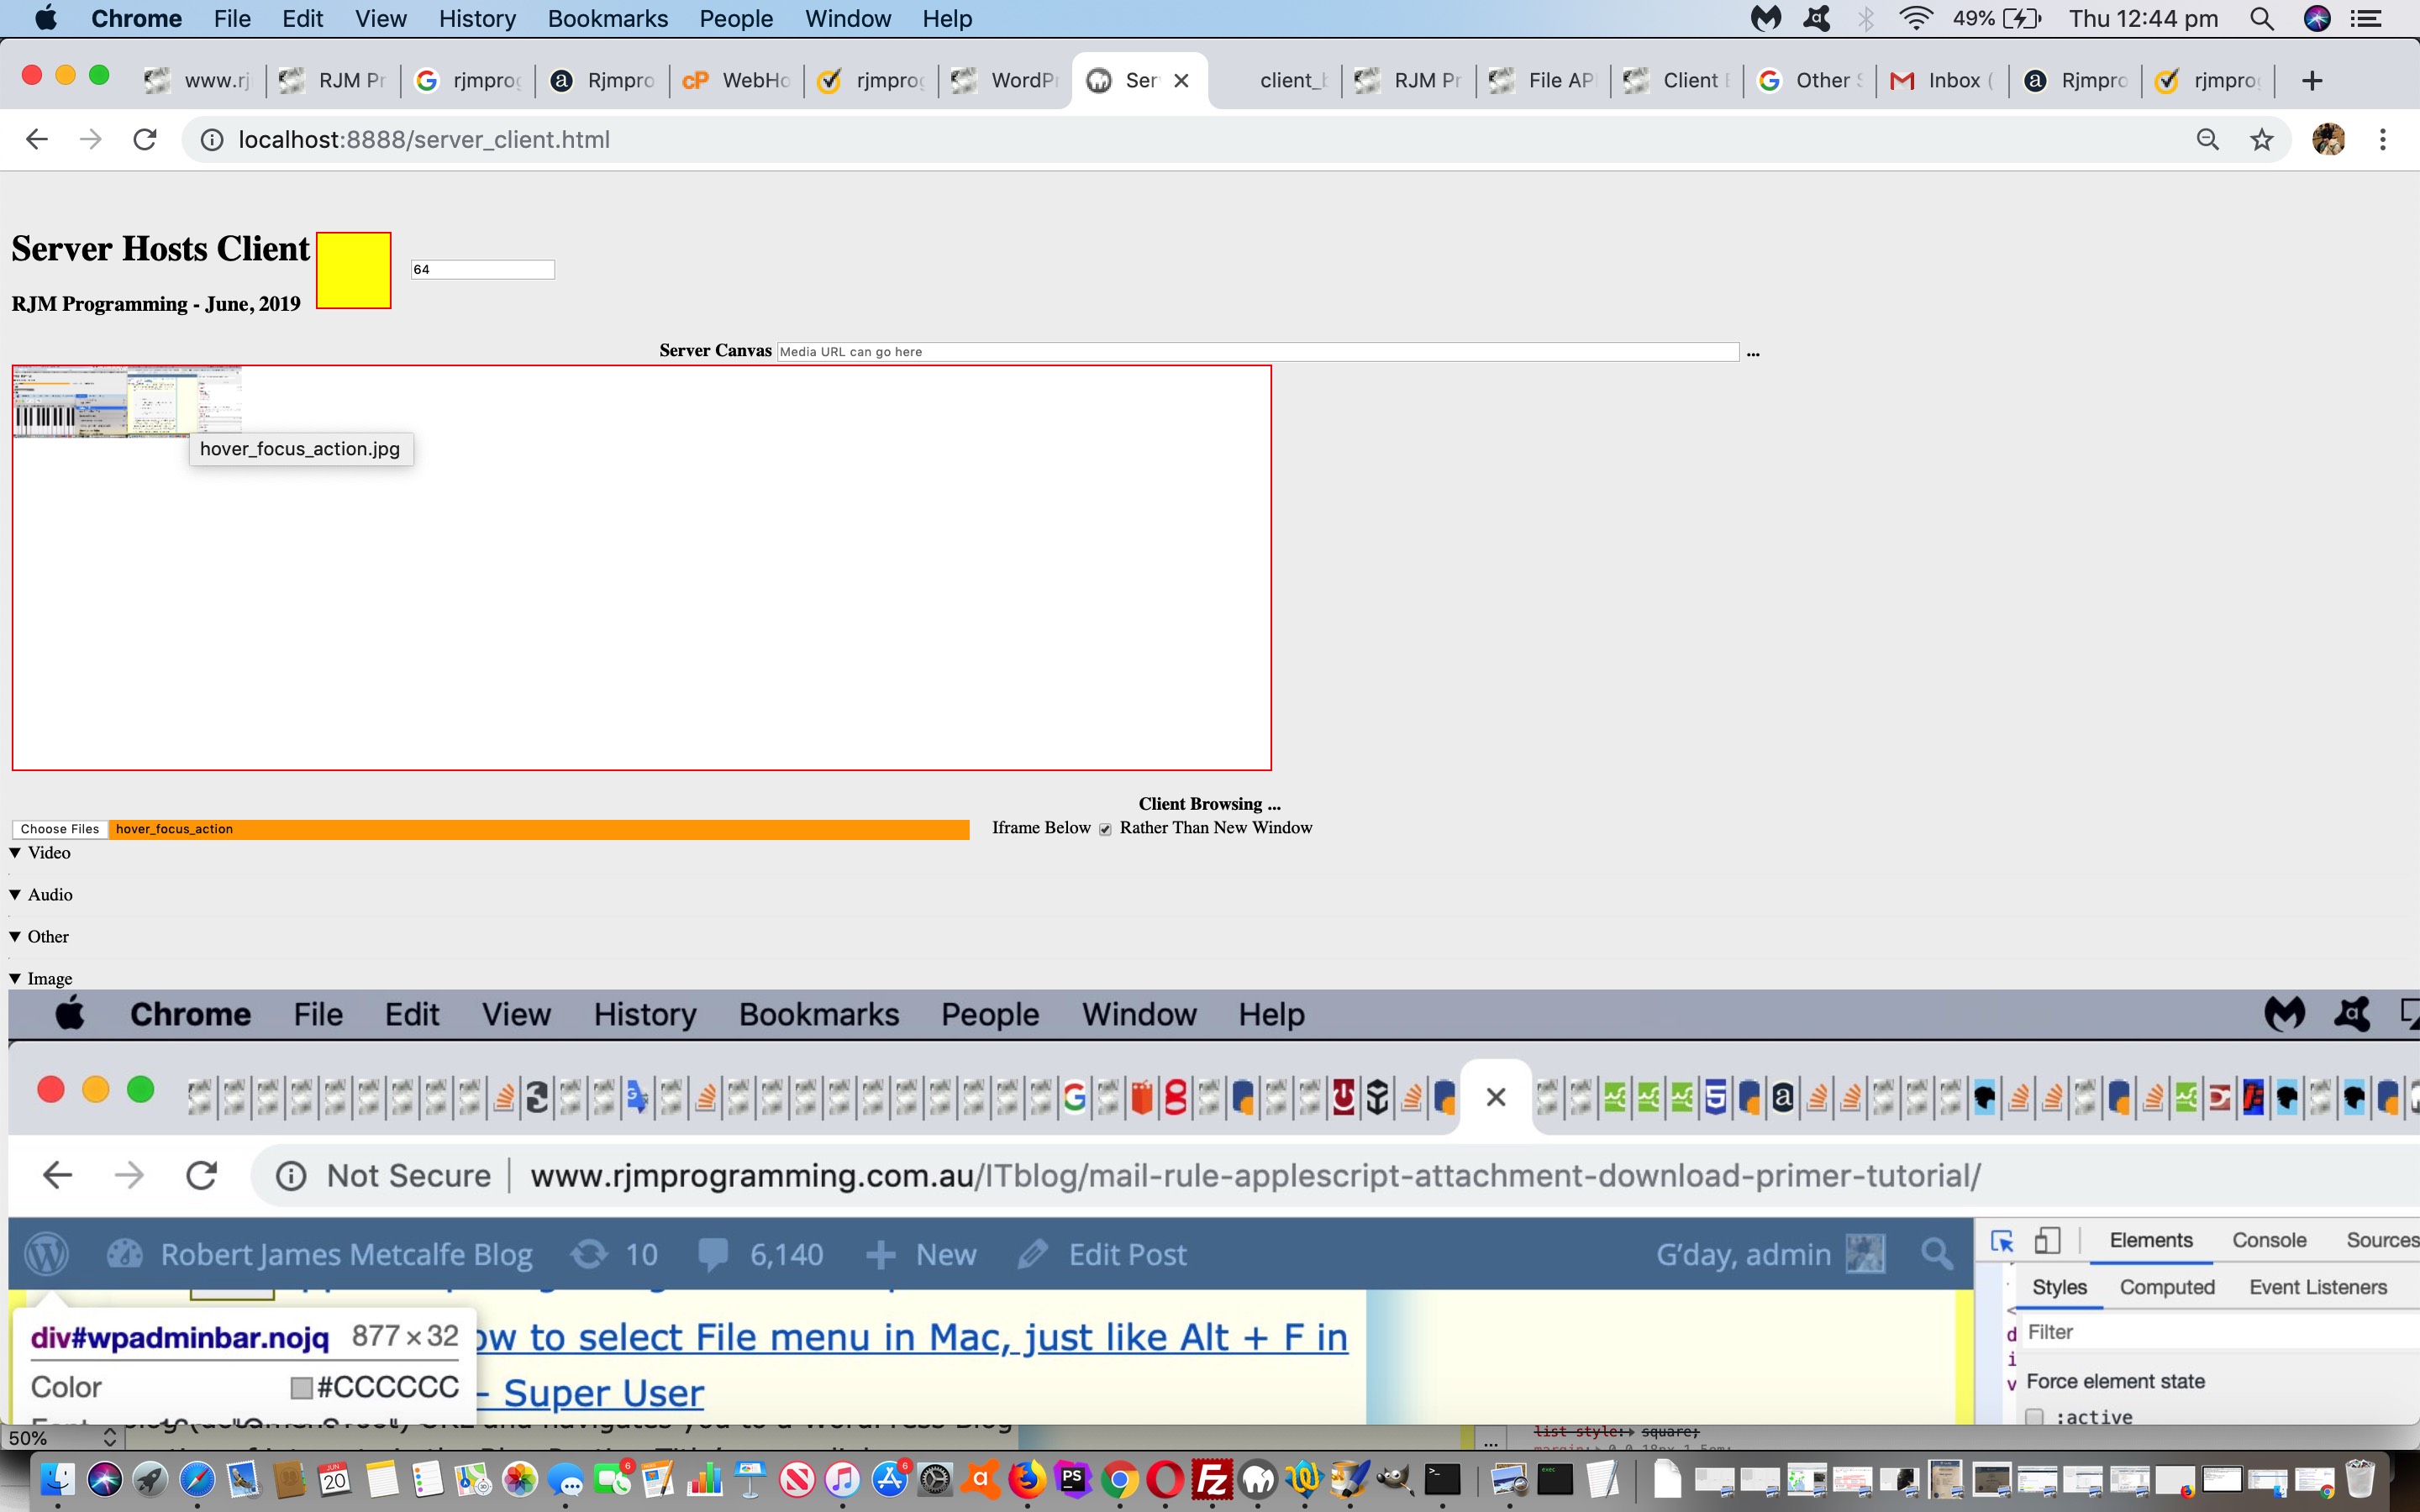Click the page reload icon

pyautogui.click(x=145, y=139)
